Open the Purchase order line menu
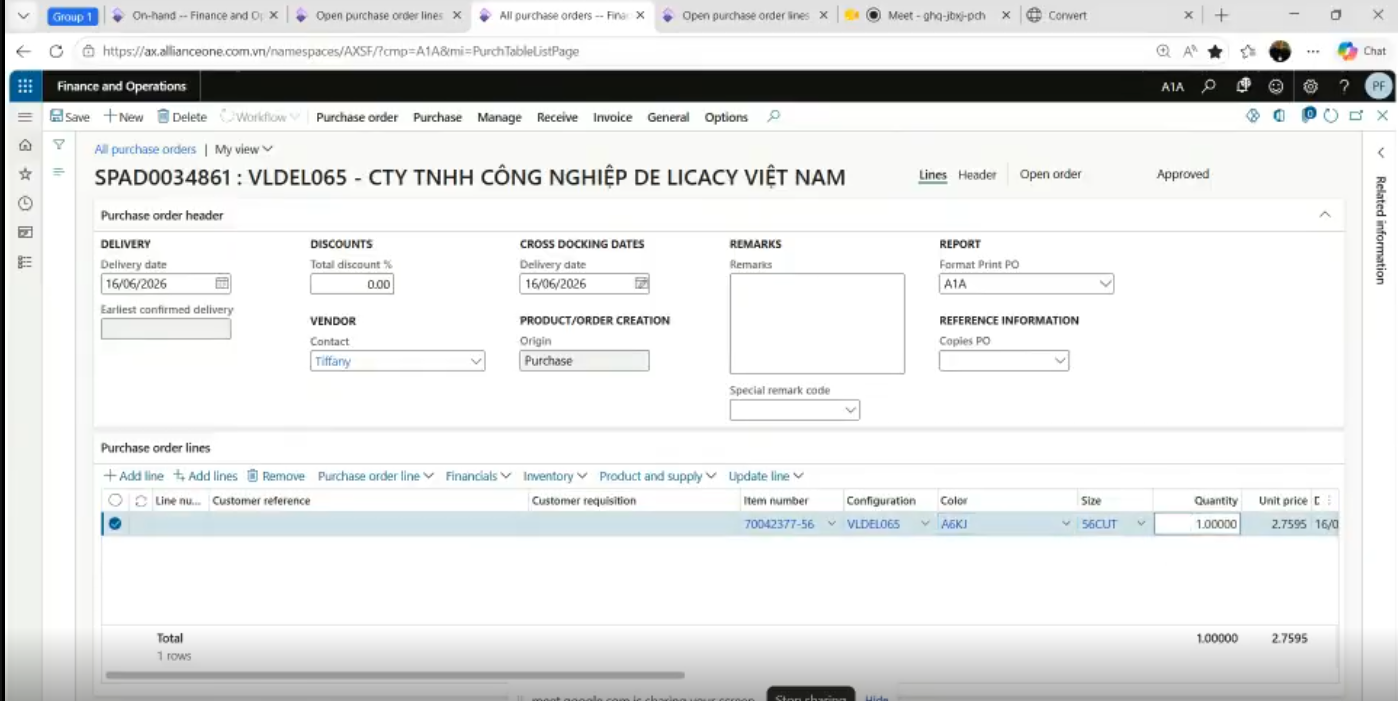The width and height of the screenshot is (1398, 701). click(376, 477)
